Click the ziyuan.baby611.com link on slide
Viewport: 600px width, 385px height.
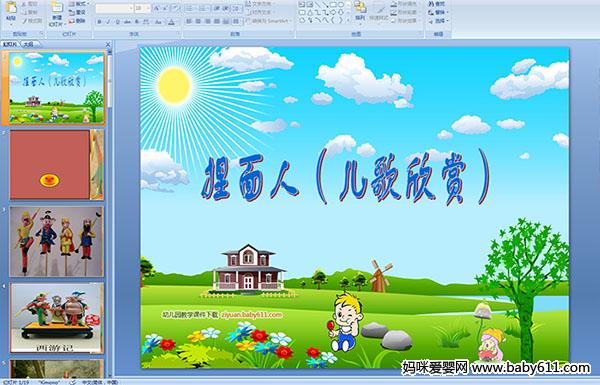click(x=251, y=315)
